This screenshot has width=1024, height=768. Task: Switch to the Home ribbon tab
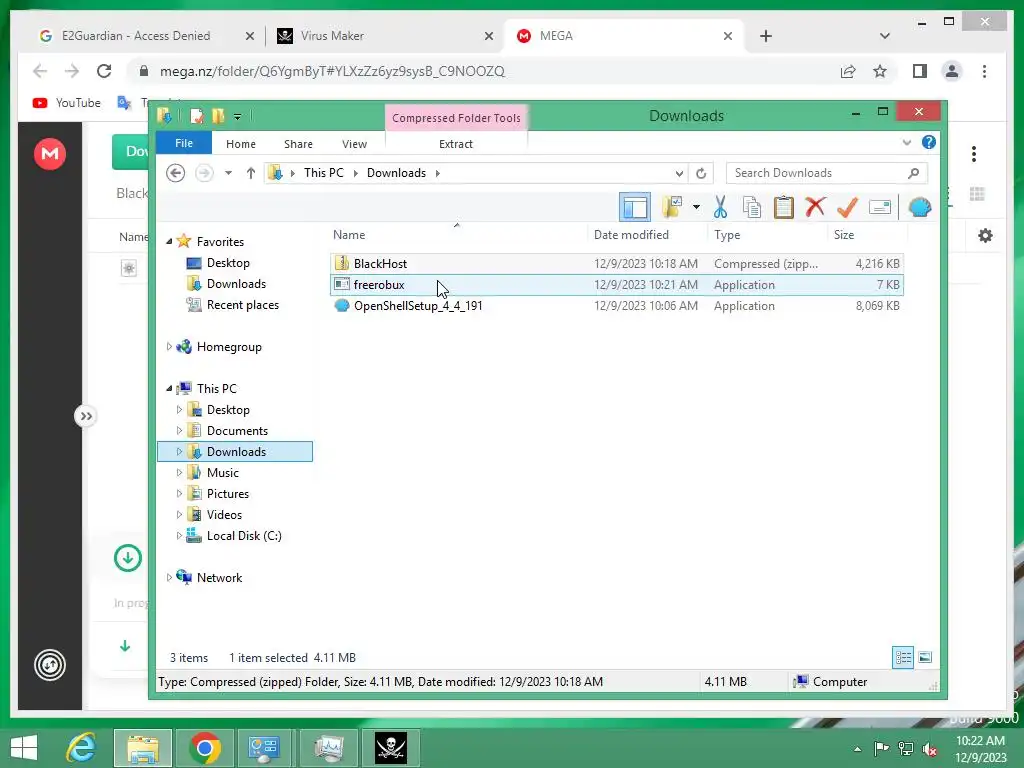240,144
